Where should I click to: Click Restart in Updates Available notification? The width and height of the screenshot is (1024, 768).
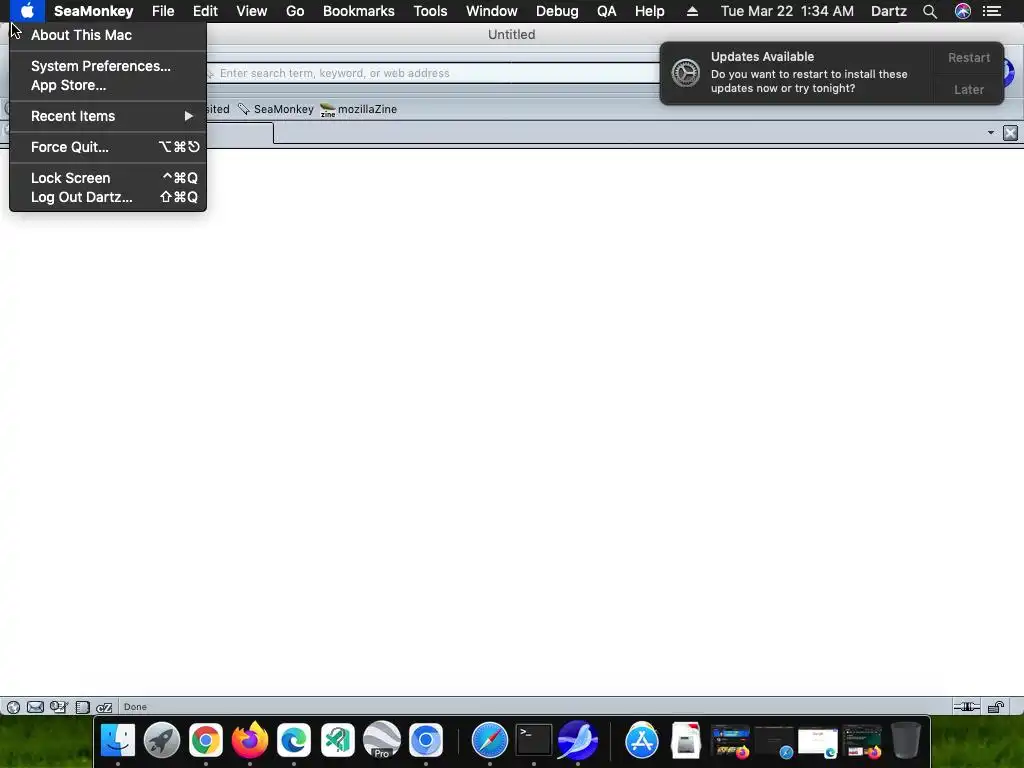tap(968, 58)
